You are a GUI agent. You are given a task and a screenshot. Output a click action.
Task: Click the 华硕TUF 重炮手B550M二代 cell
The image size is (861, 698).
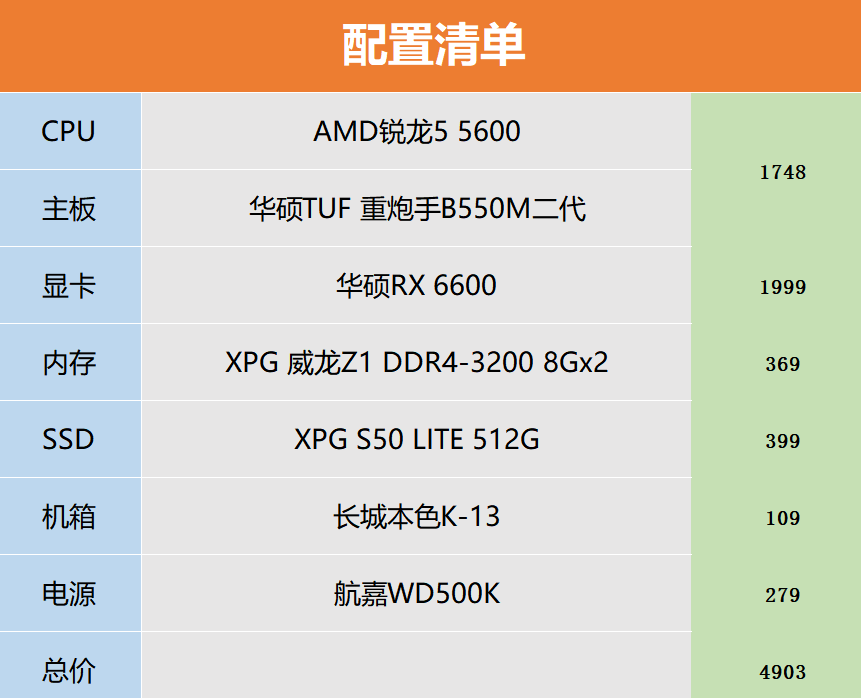[416, 208]
